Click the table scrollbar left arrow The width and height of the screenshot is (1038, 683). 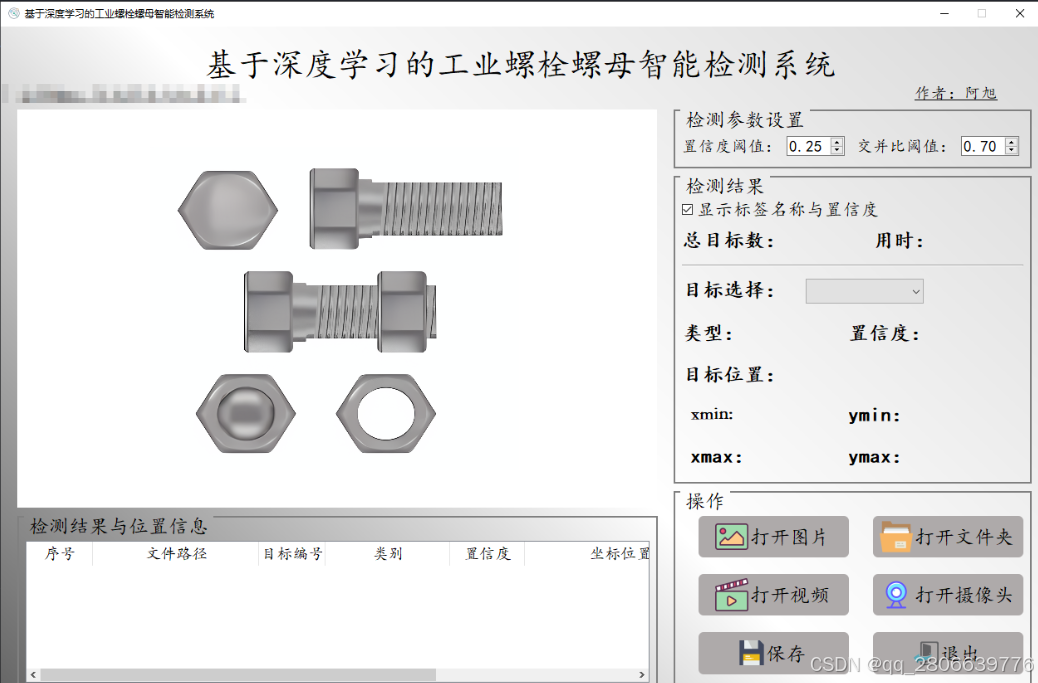click(x=33, y=674)
